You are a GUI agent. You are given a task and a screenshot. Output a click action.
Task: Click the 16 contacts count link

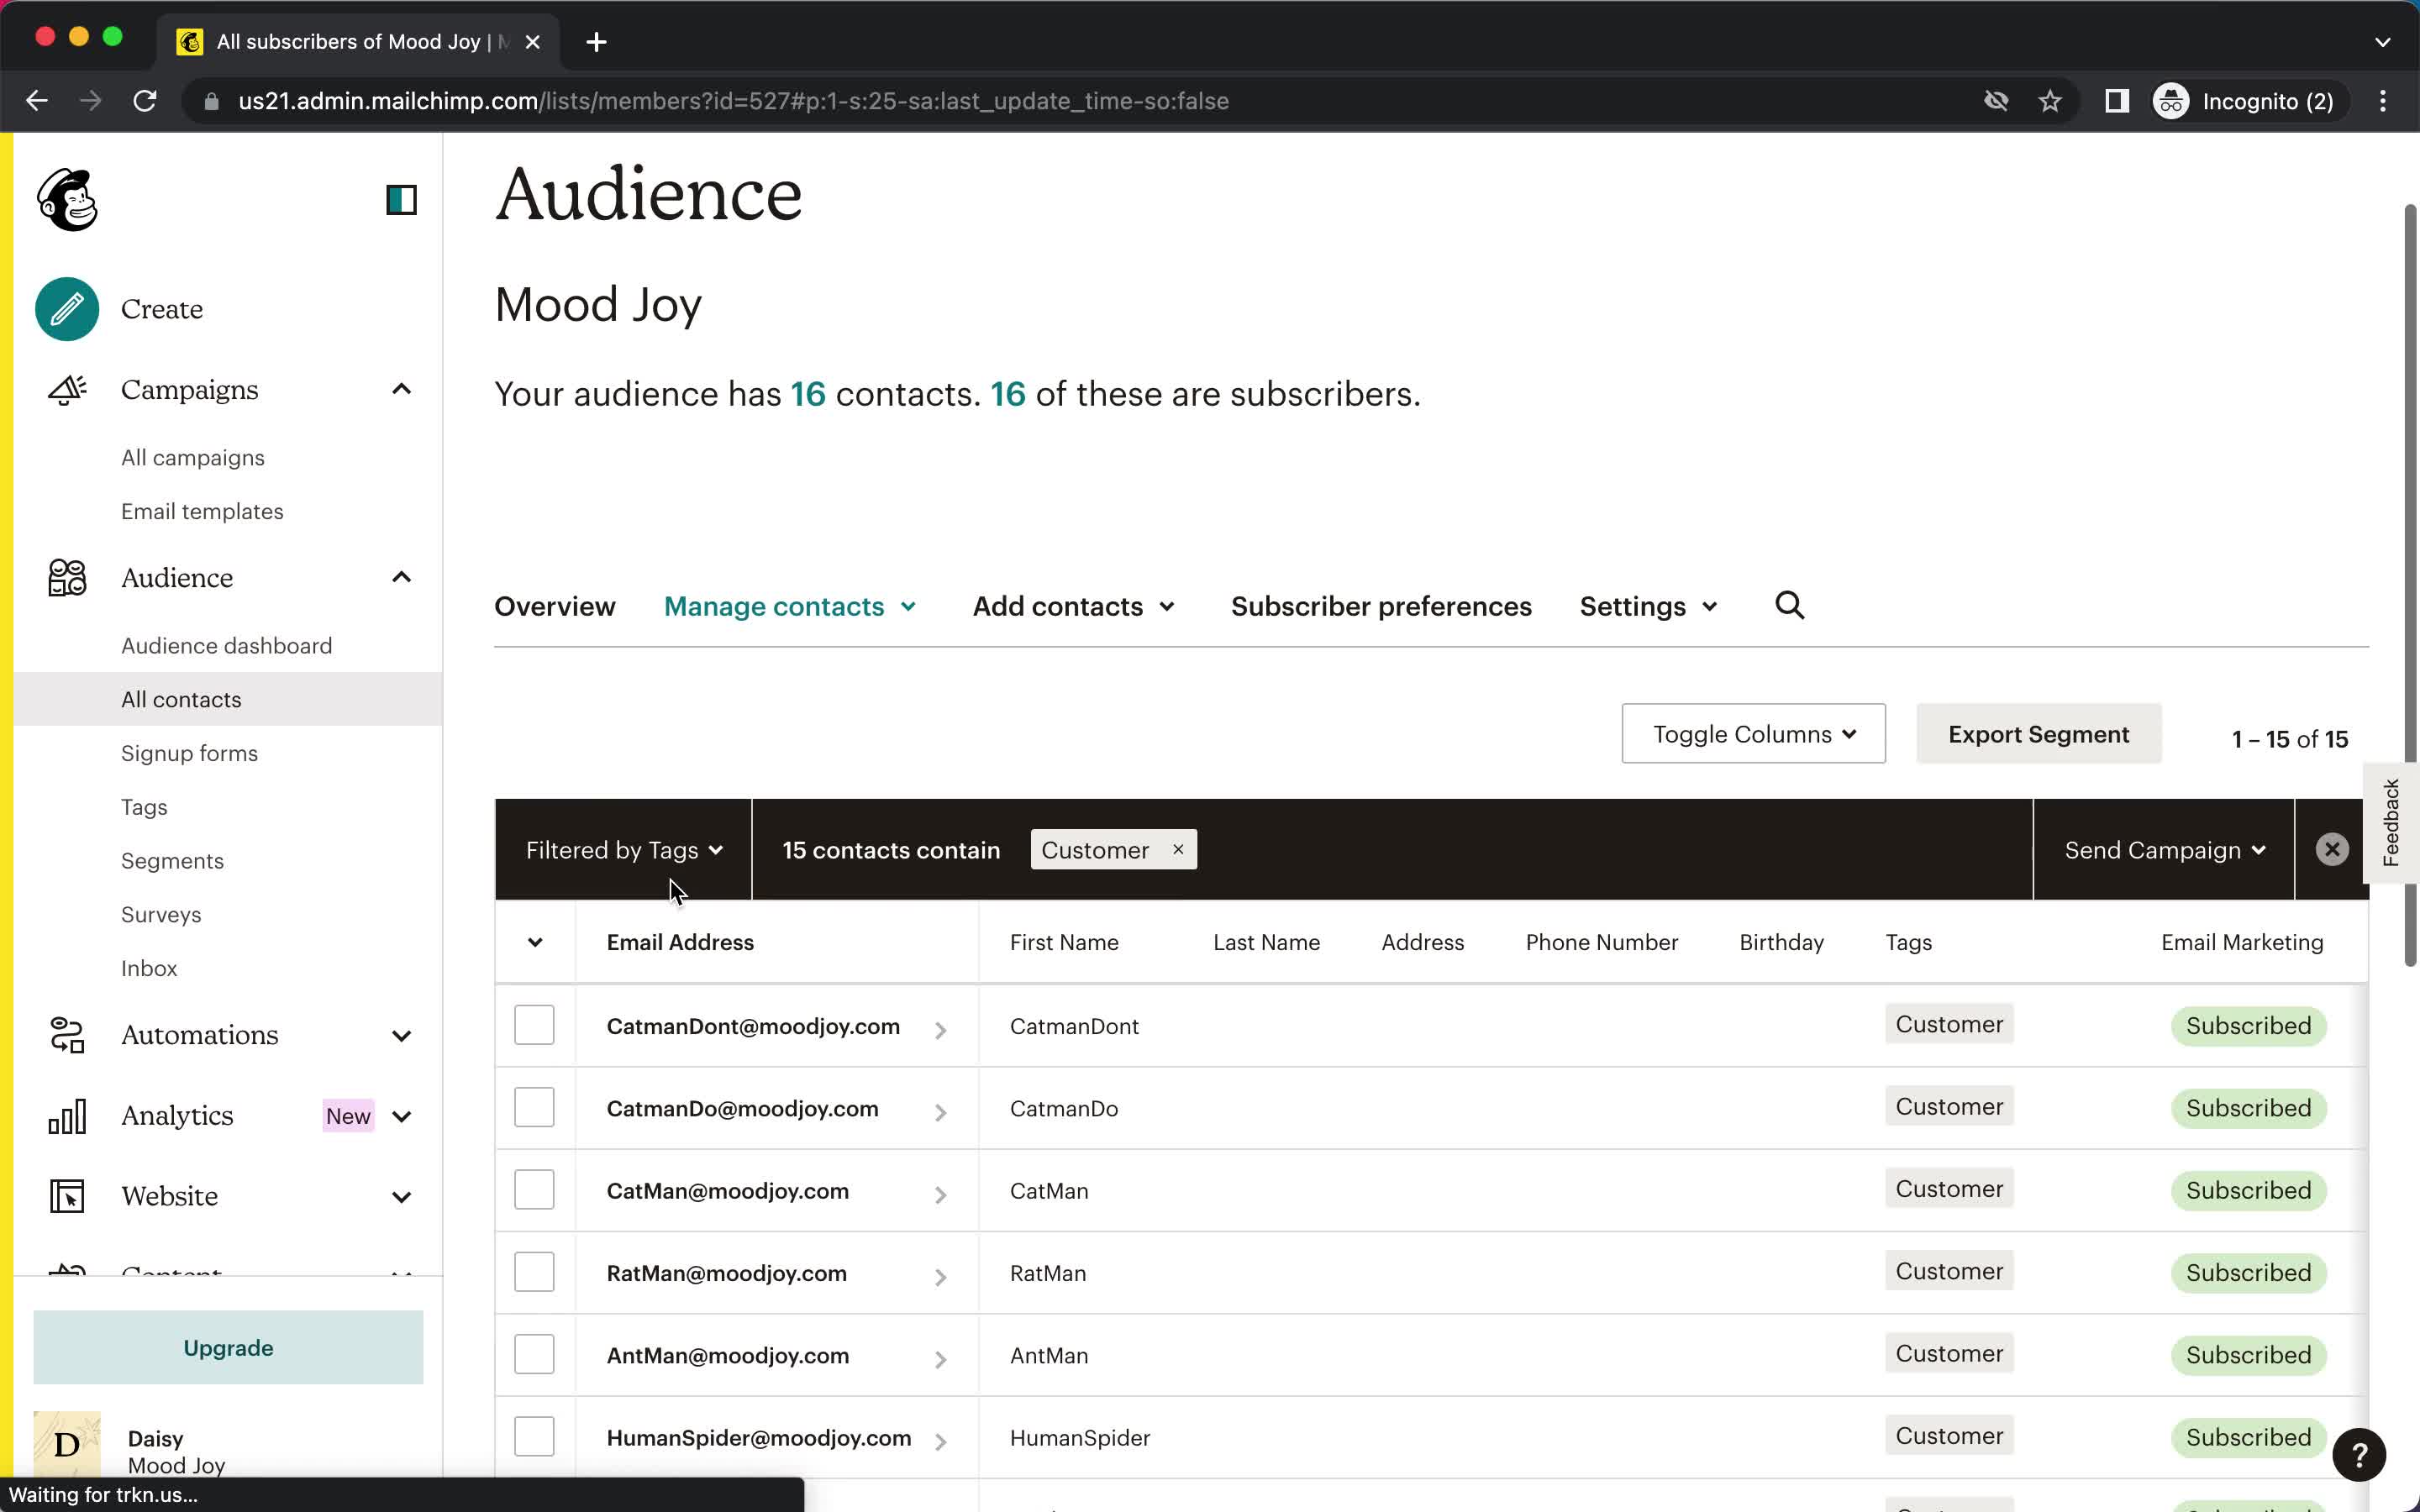pos(808,394)
